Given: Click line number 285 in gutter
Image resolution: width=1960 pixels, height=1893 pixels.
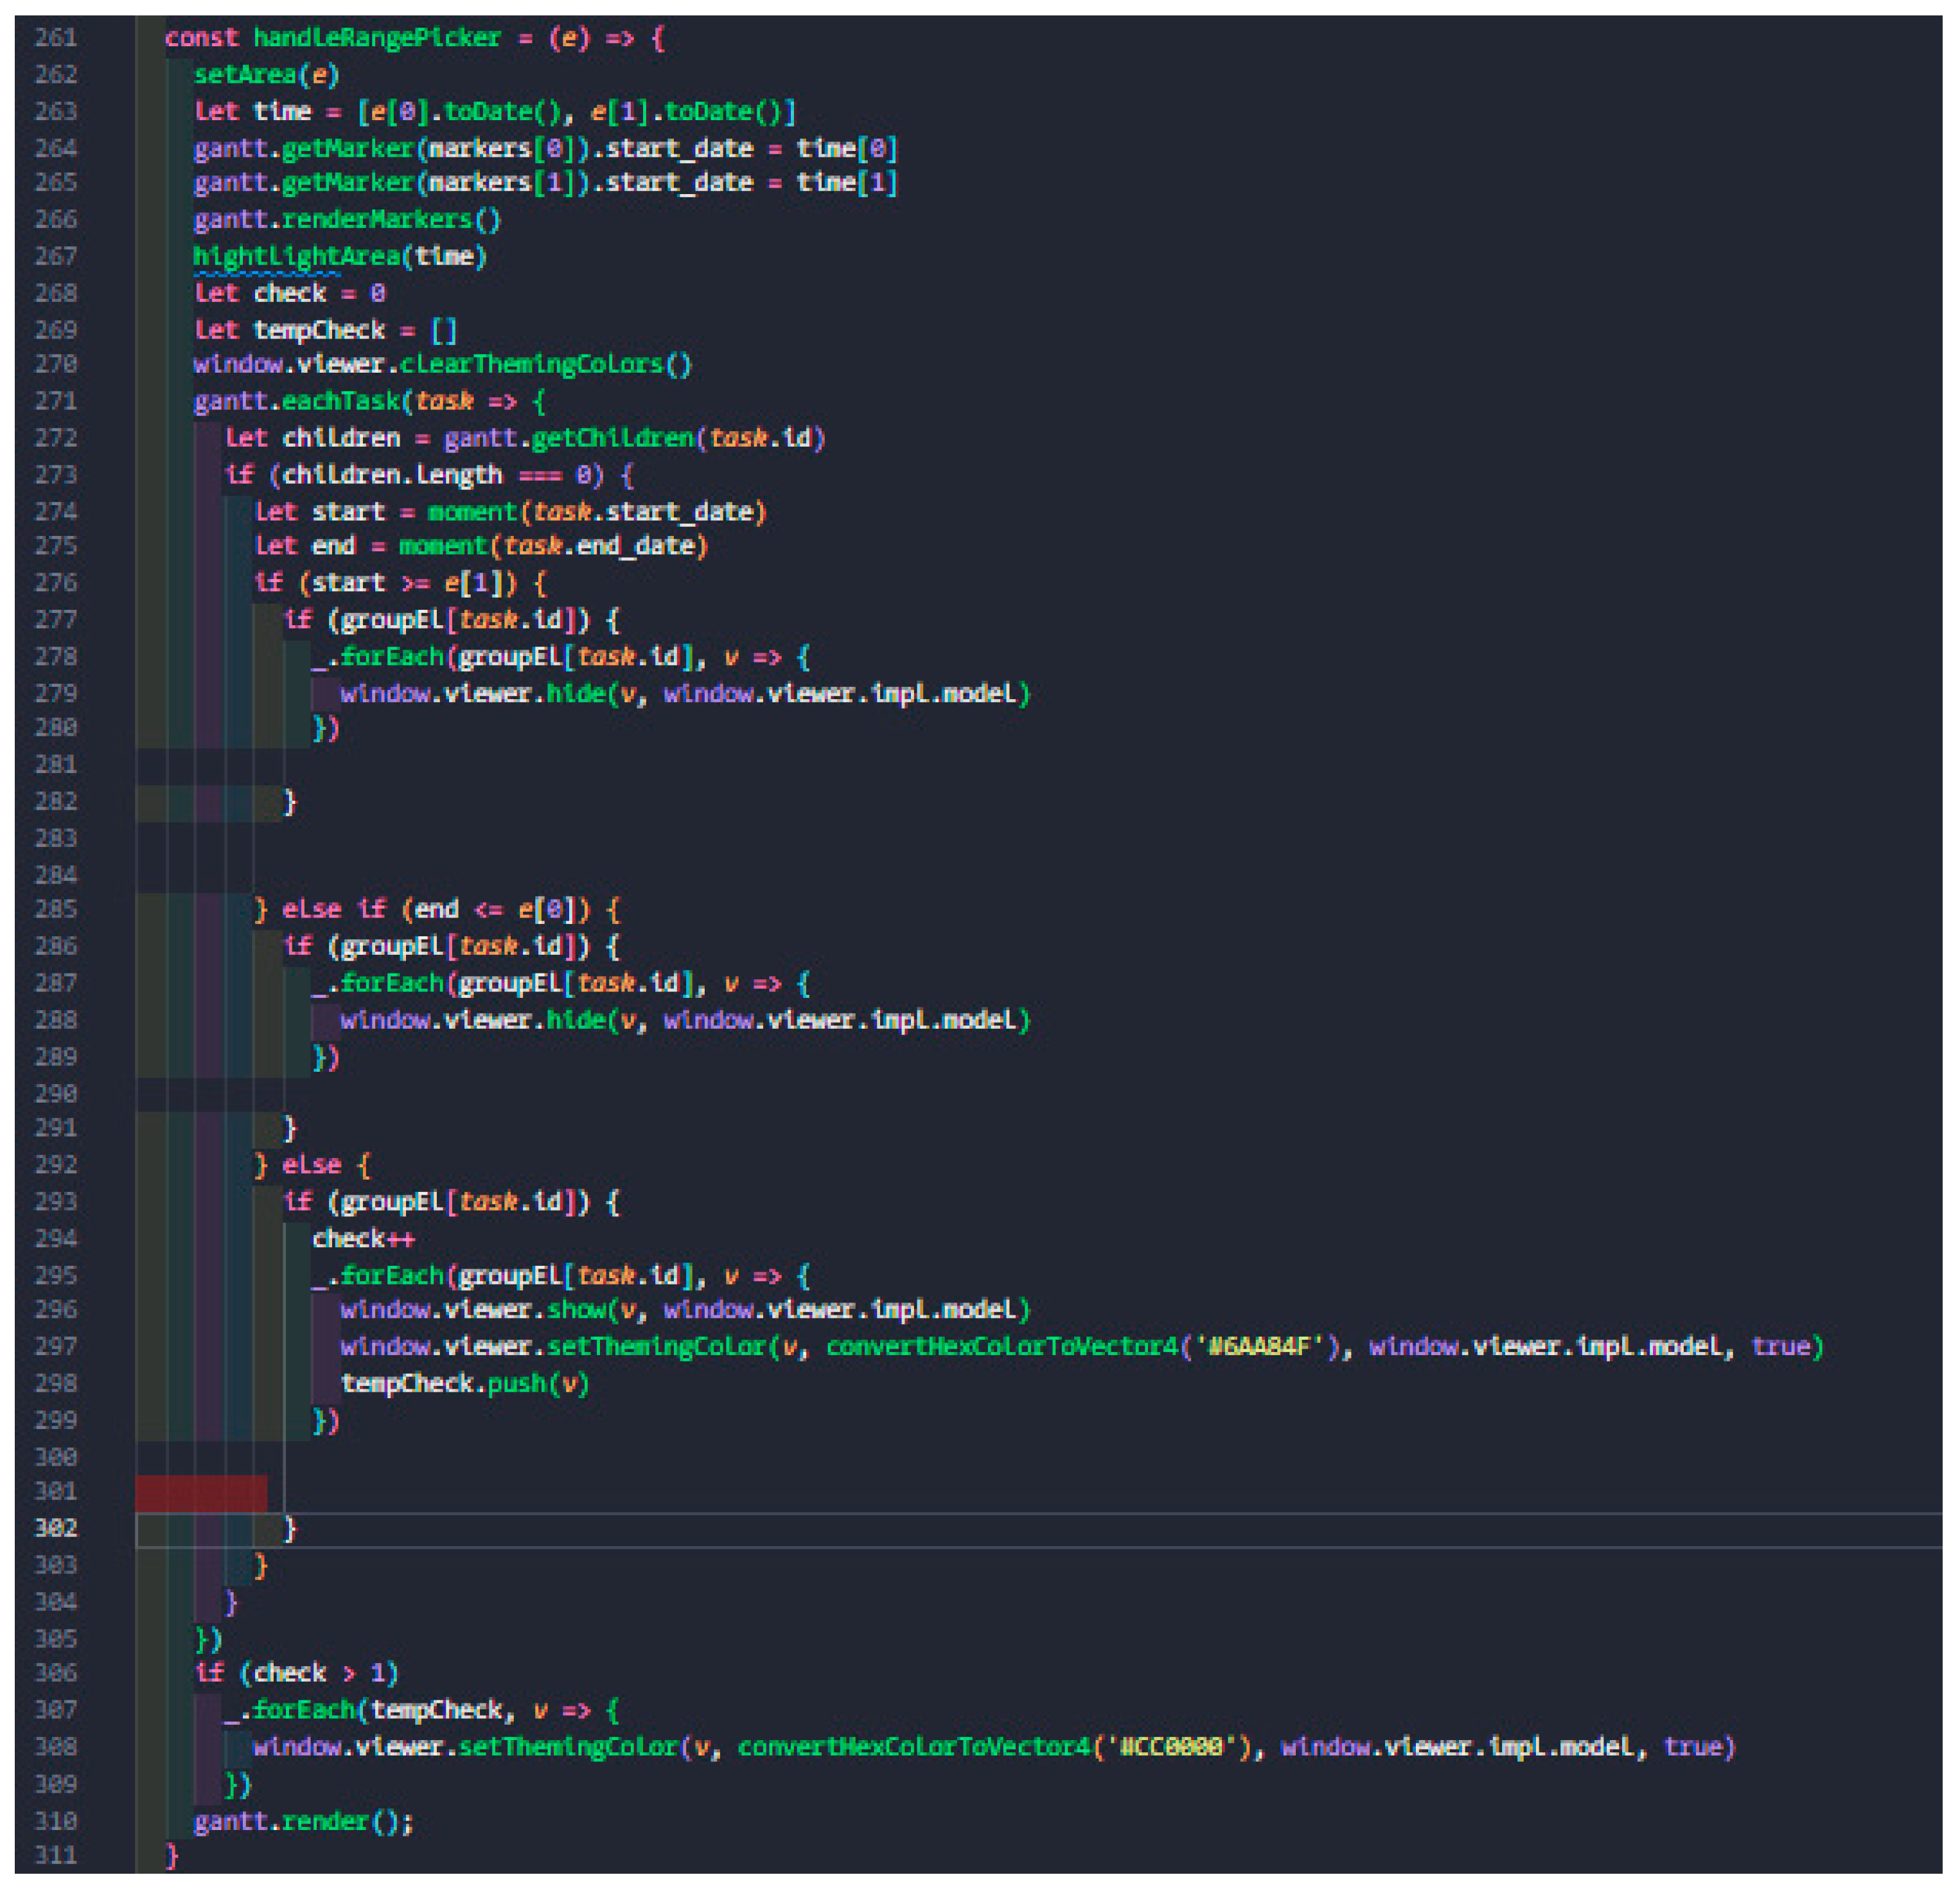Looking at the screenshot, I should tap(56, 909).
